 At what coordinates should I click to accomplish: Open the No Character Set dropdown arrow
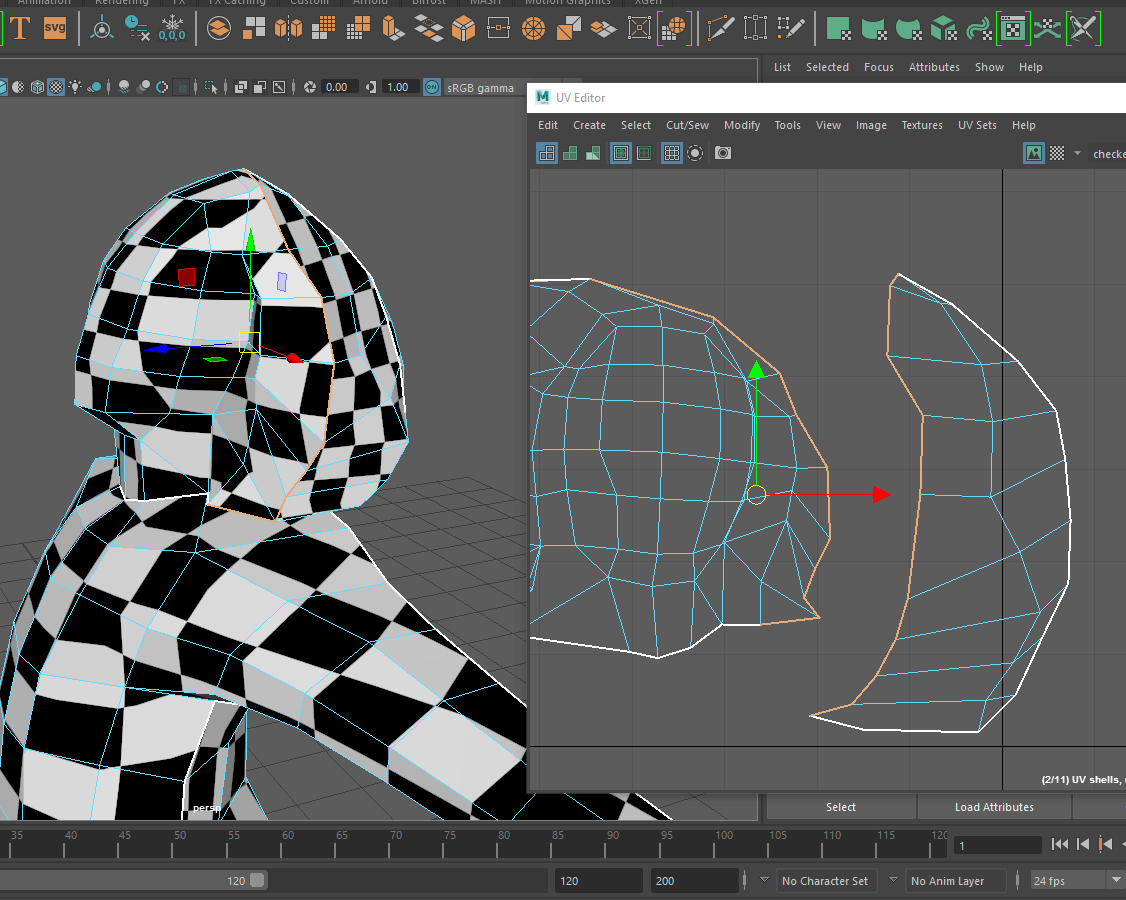(x=764, y=880)
